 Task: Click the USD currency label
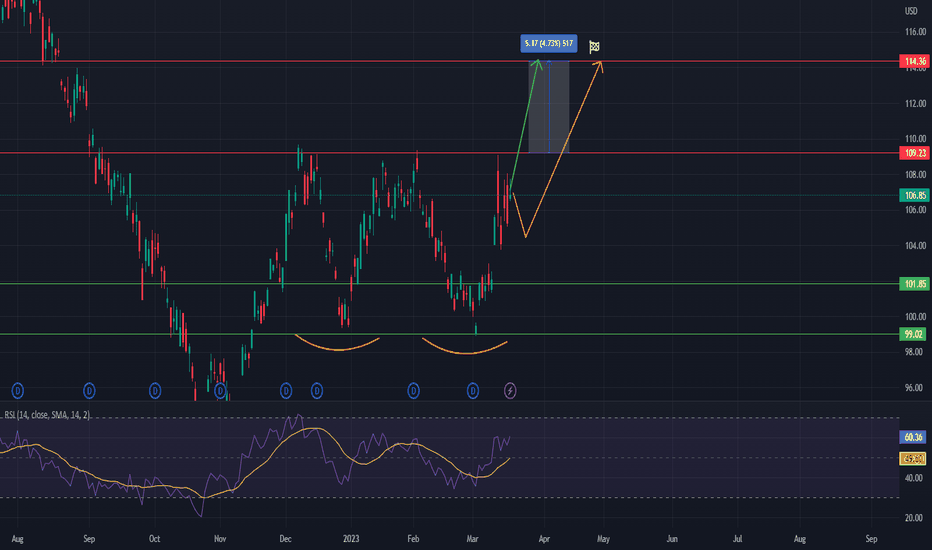(911, 11)
